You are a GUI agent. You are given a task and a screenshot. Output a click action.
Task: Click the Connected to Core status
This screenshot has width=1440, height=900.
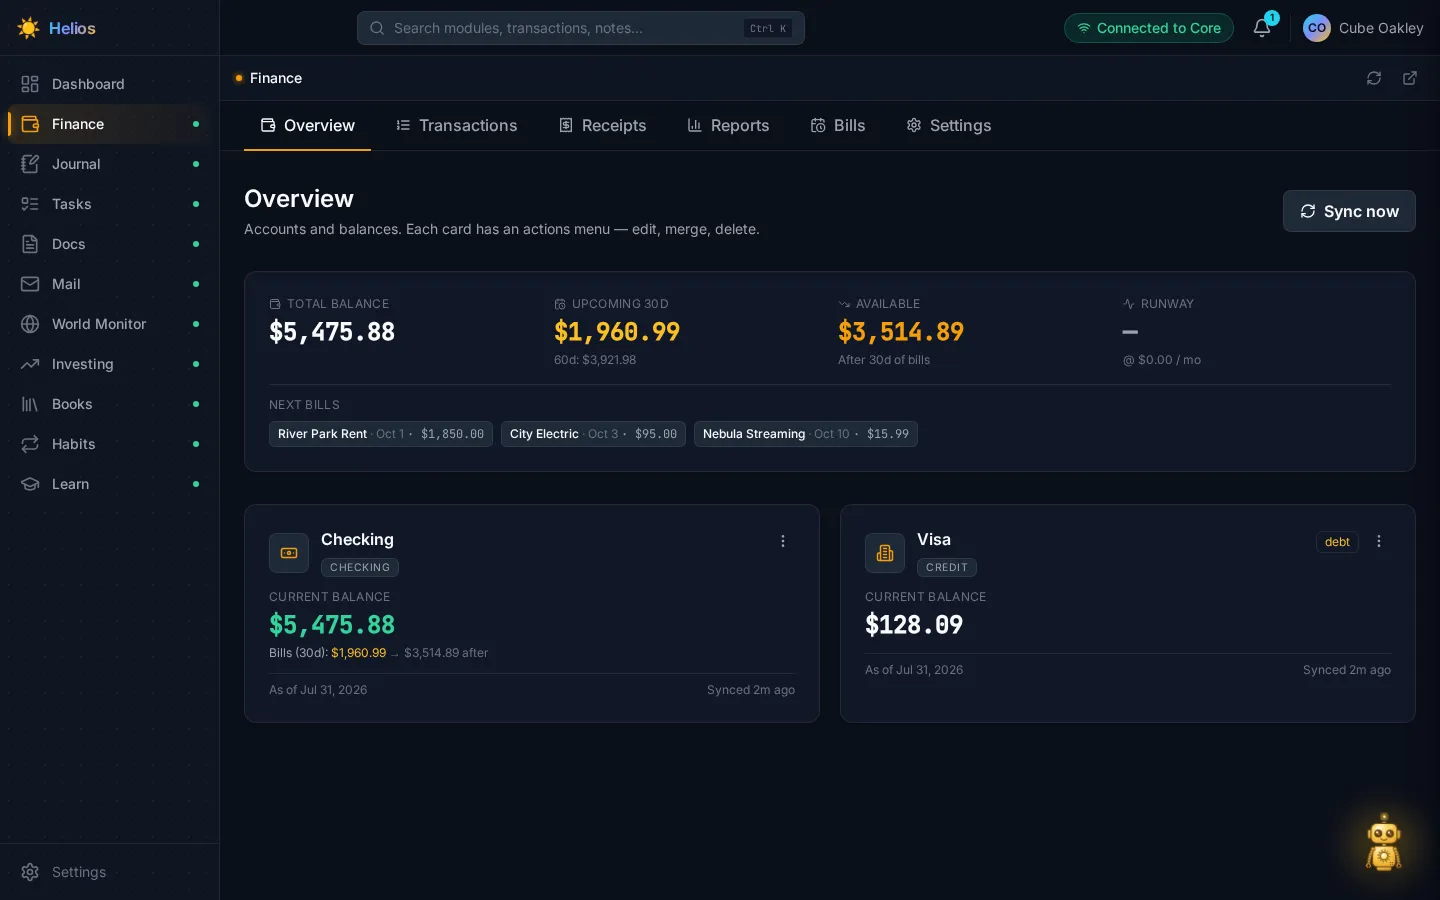[x=1149, y=28]
